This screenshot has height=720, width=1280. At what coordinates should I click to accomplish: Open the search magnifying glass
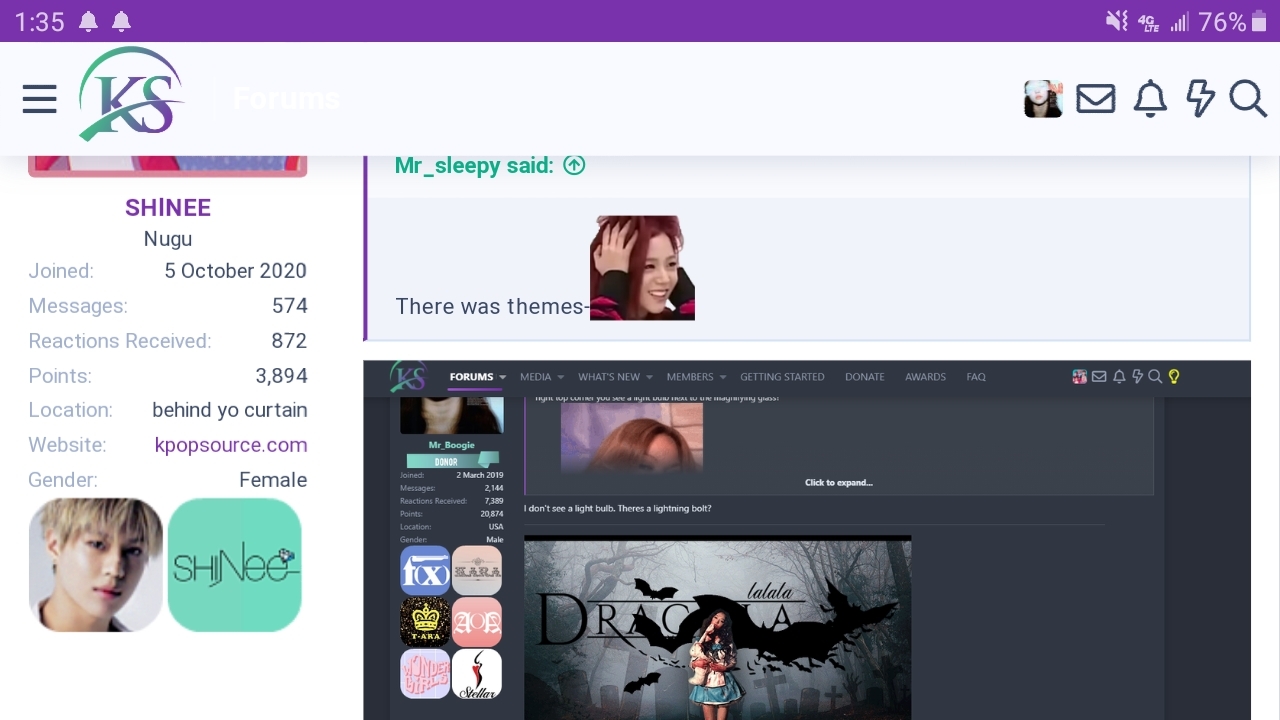(1248, 99)
